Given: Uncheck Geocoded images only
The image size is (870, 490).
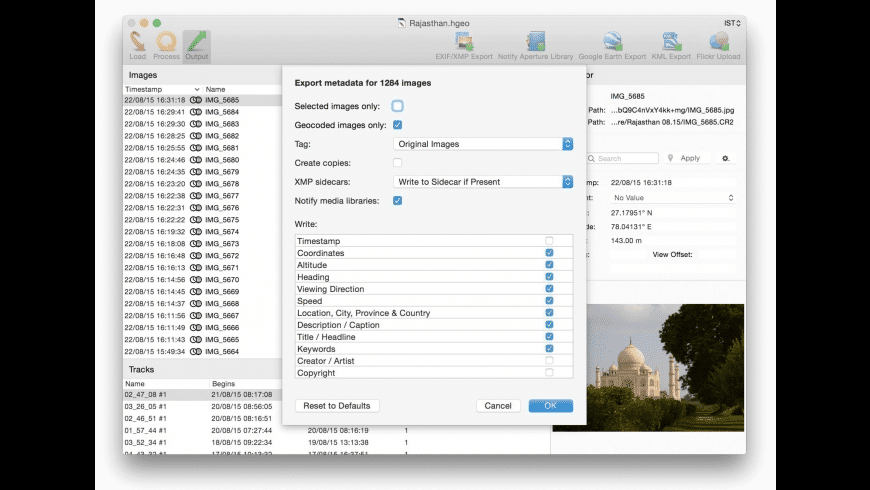Looking at the screenshot, I should (397, 125).
